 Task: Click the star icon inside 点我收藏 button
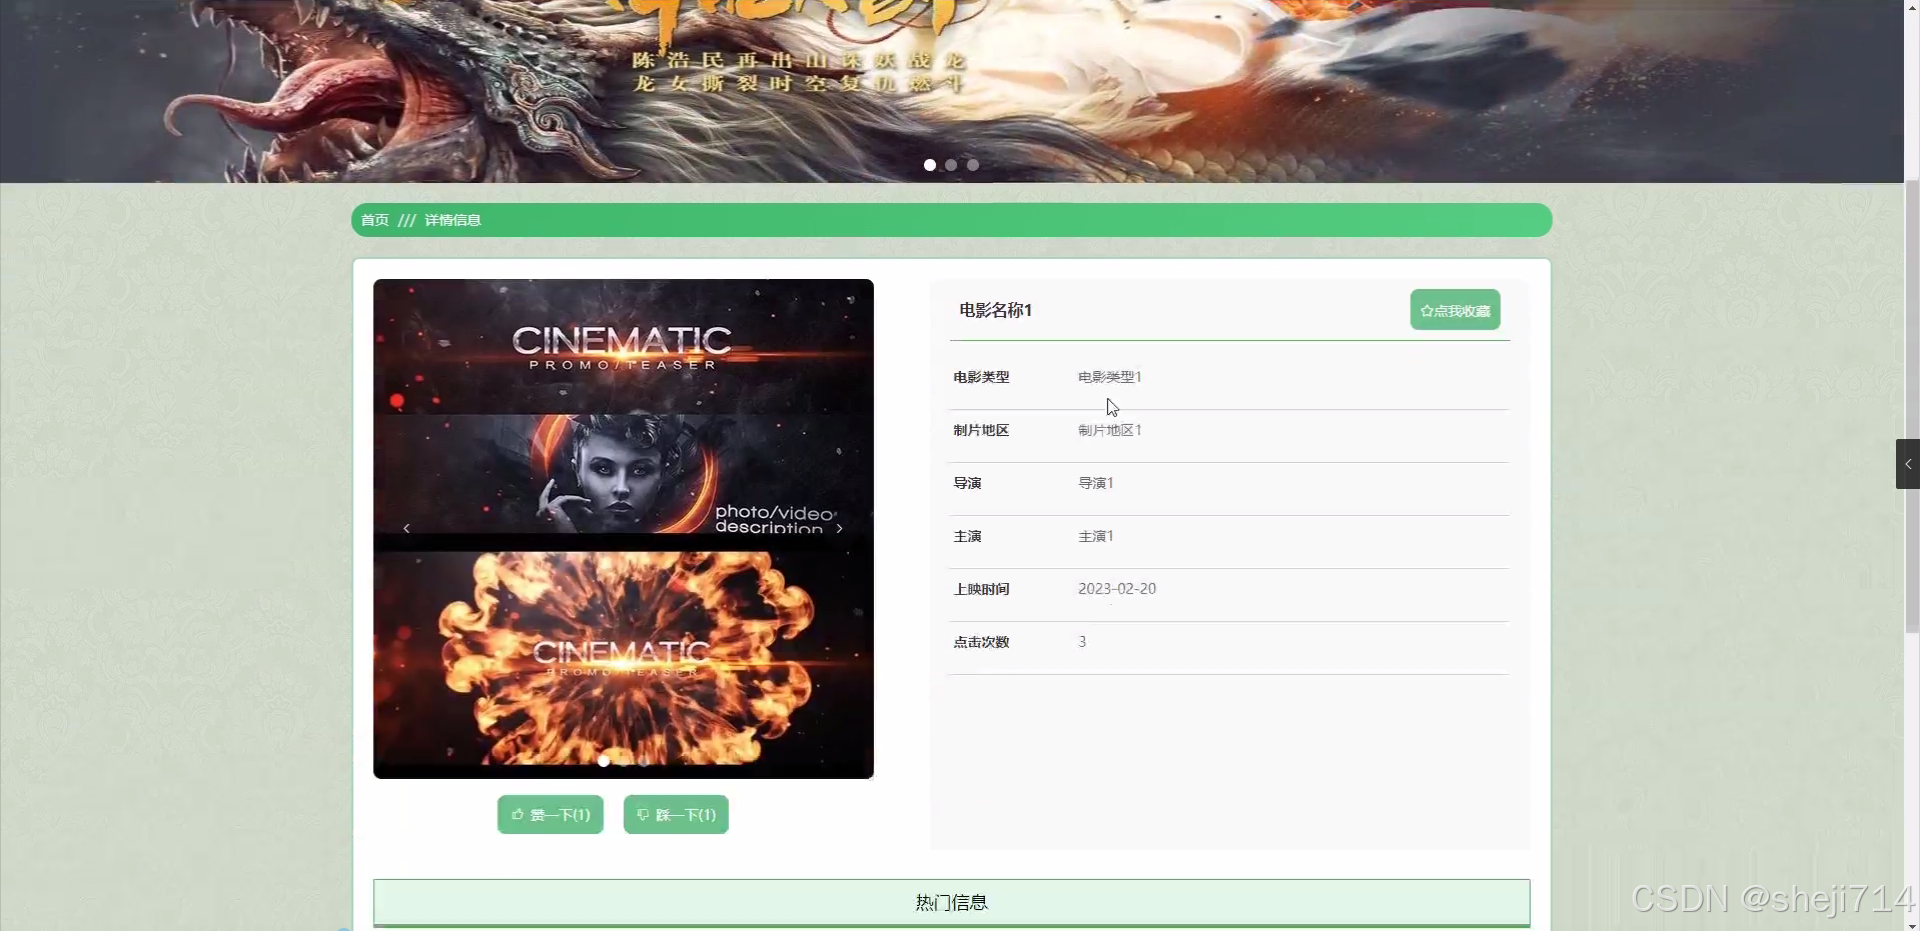(x=1426, y=310)
